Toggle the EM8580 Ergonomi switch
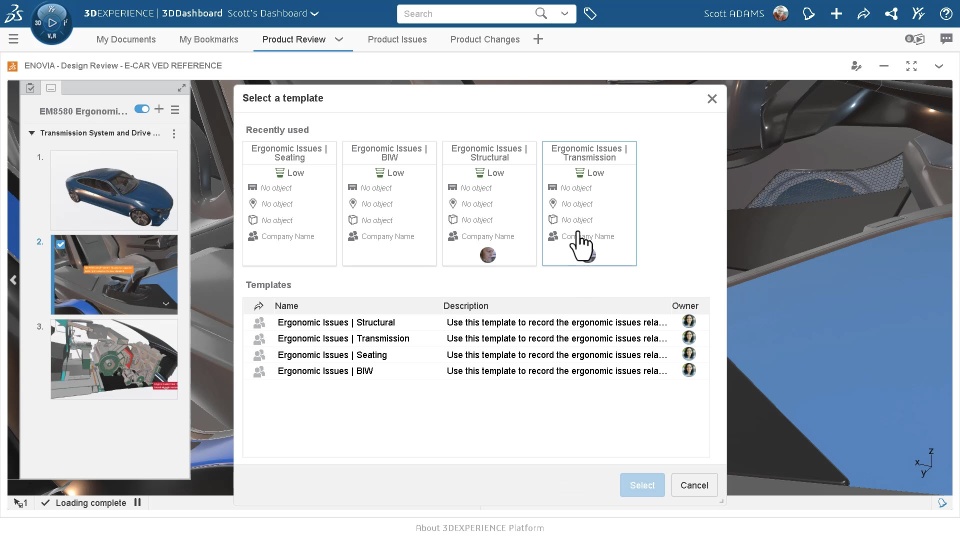960x540 pixels. (142, 109)
